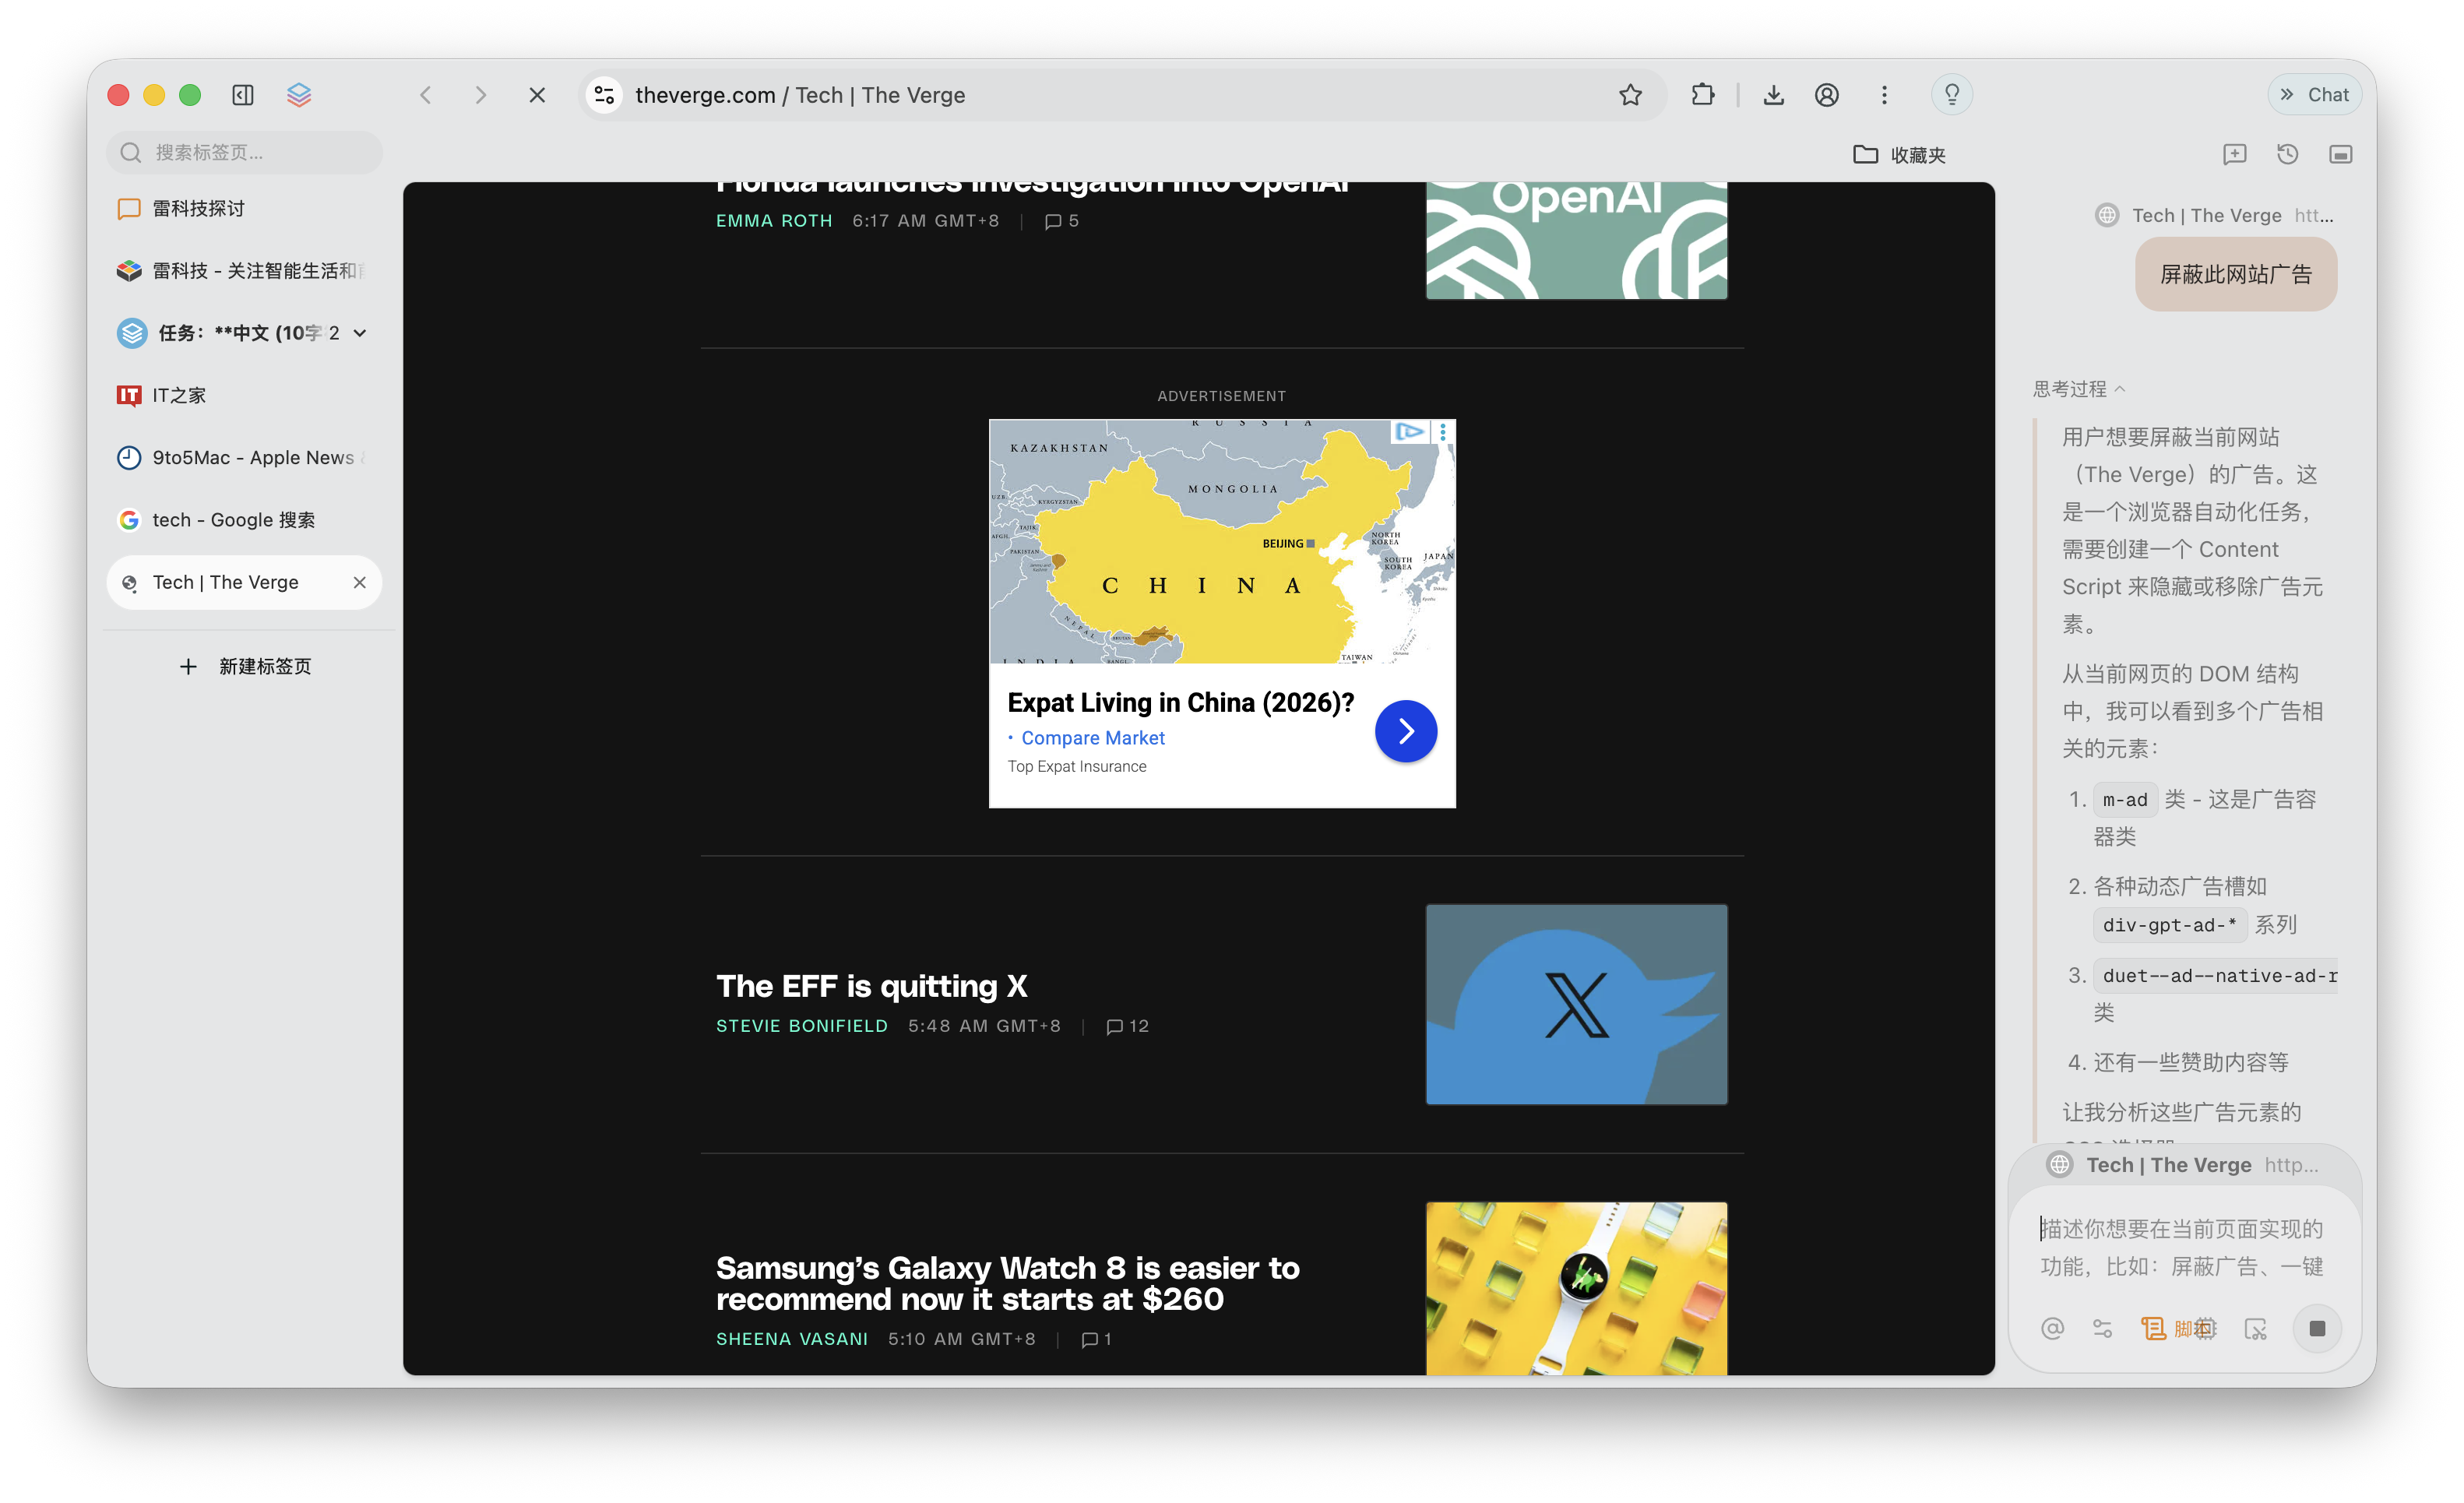Collapse the 思考过程 thinking section
The image size is (2464, 1503).
coord(2079,389)
